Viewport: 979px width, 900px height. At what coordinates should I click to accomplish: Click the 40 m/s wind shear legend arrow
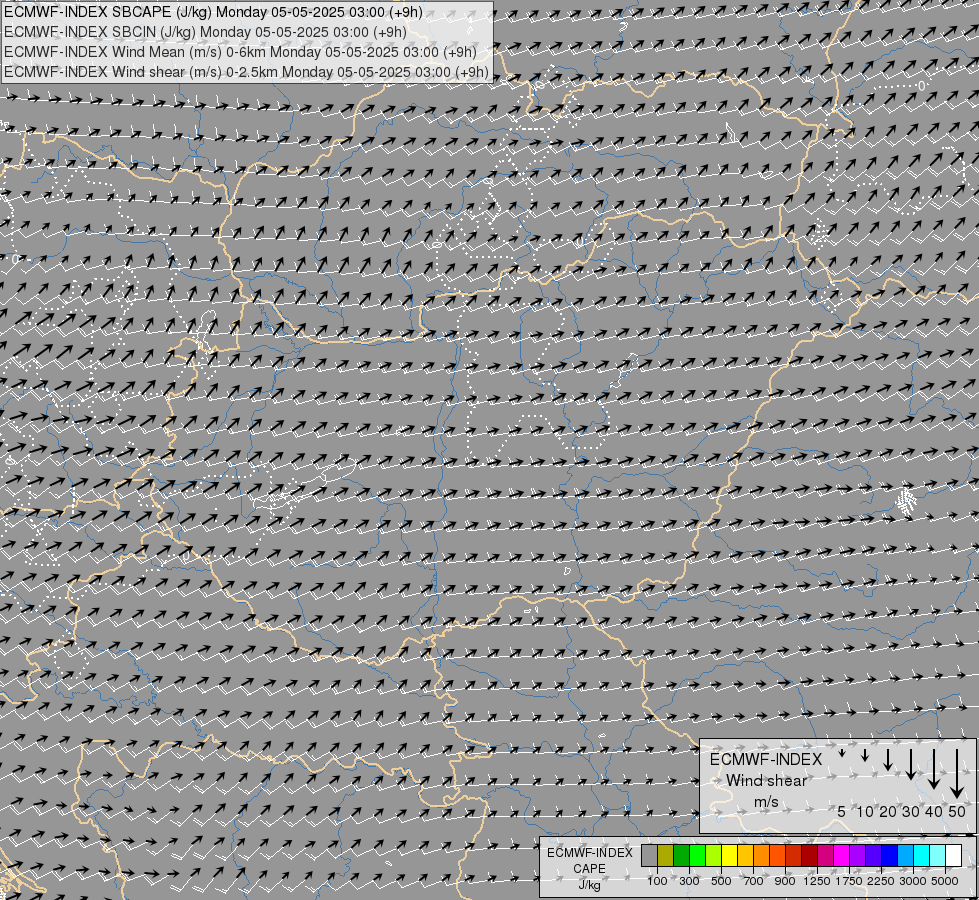click(933, 769)
